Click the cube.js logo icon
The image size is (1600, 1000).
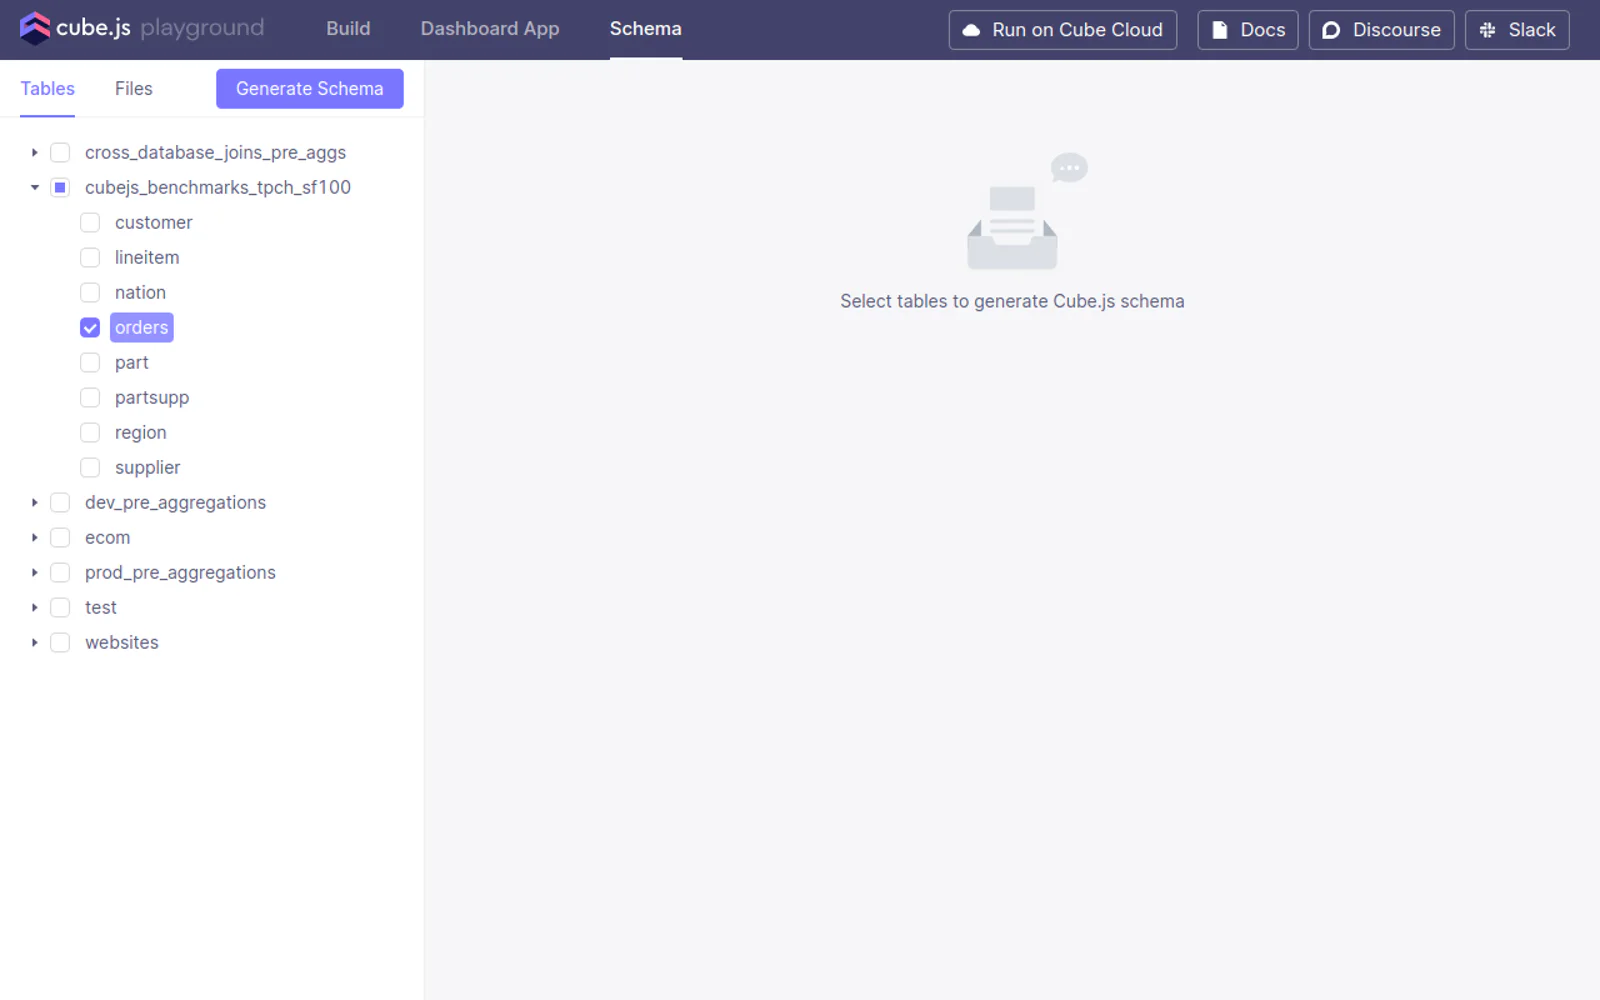[x=35, y=28]
